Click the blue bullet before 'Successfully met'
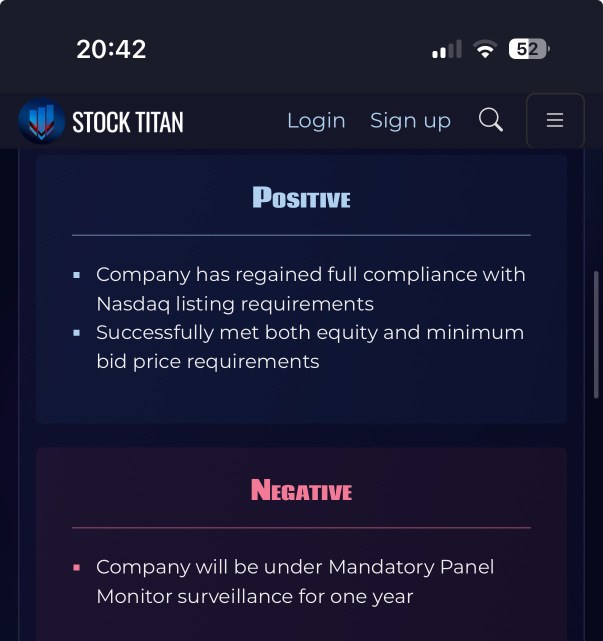 [x=76, y=333]
